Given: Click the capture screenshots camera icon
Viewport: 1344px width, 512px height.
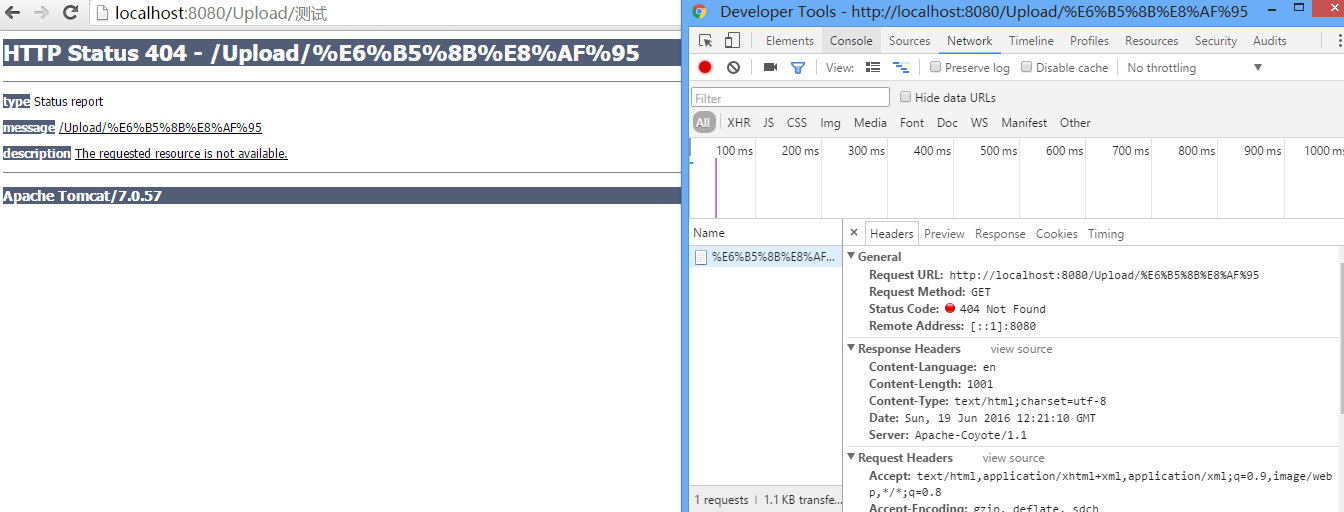Looking at the screenshot, I should coord(770,67).
